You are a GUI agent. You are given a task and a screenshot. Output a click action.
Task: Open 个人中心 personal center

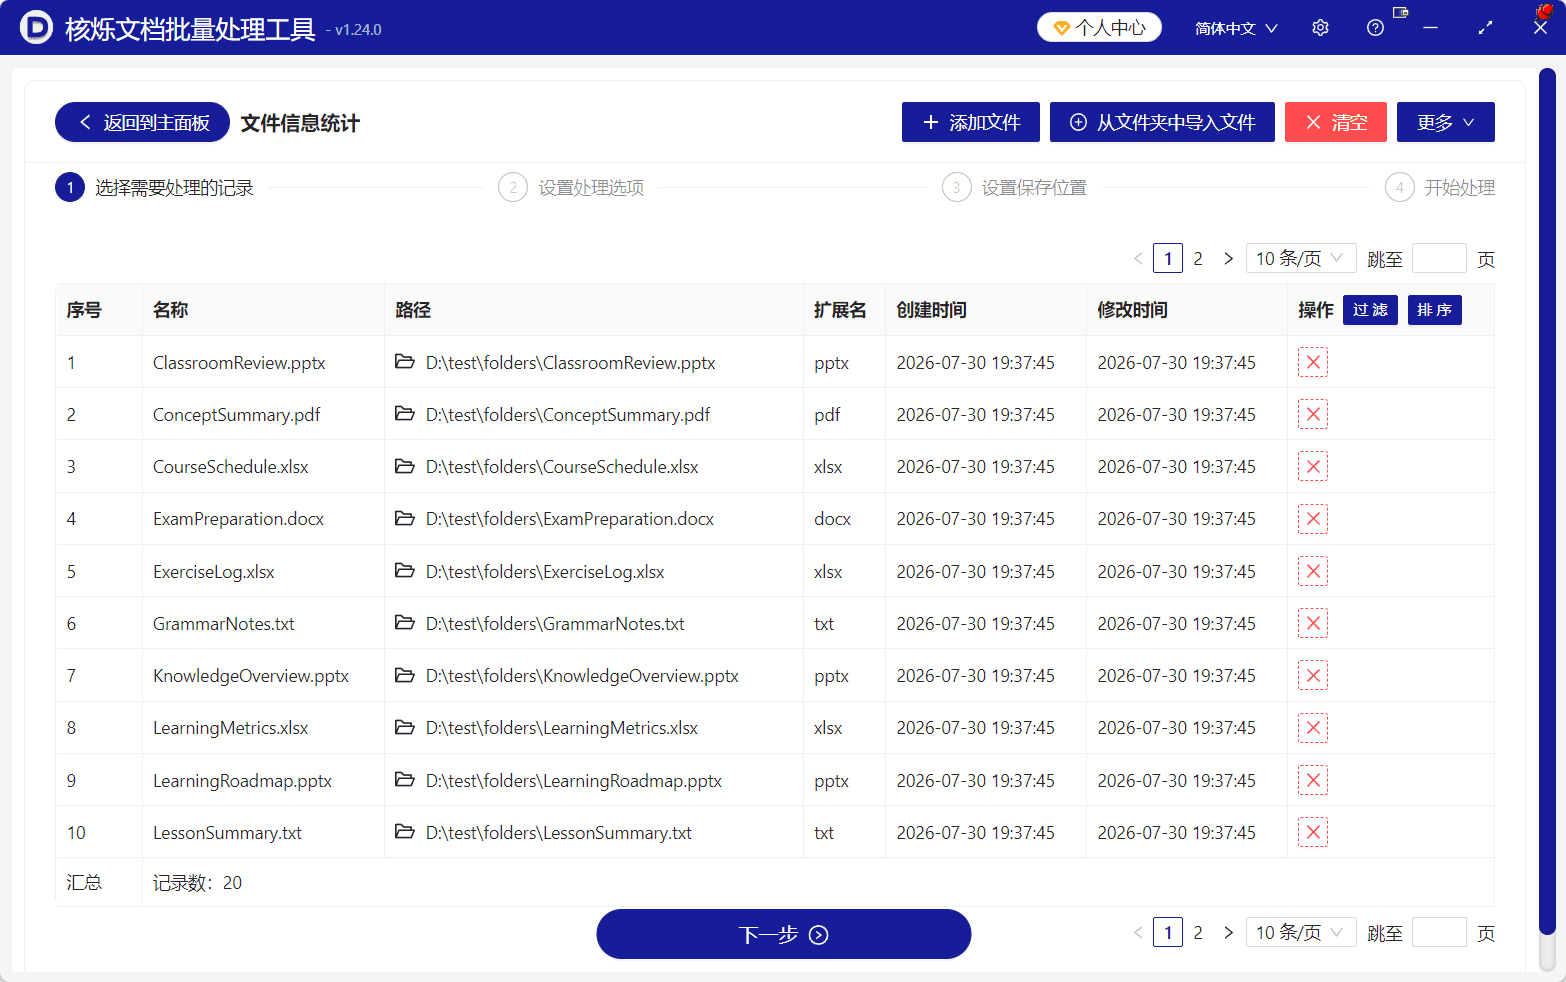tap(1099, 27)
